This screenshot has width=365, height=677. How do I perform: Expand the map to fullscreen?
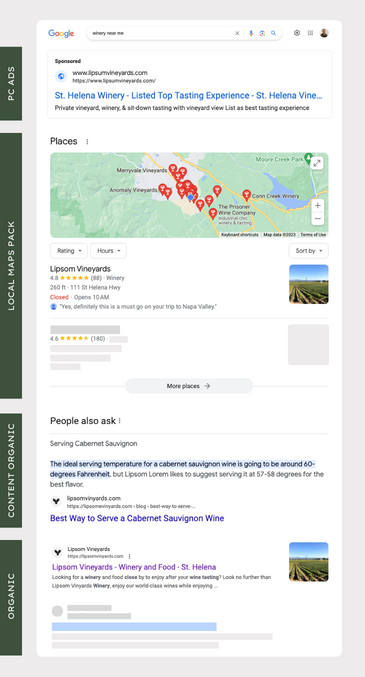317,163
